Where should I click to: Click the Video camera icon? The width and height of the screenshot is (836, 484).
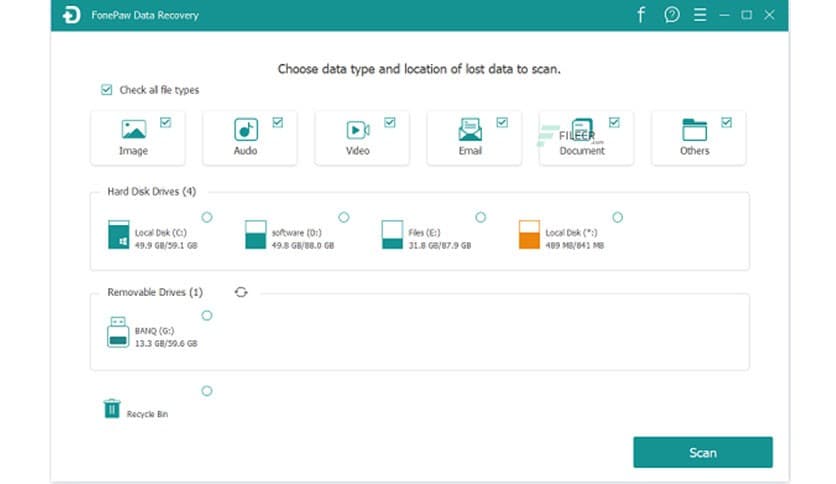click(x=358, y=130)
